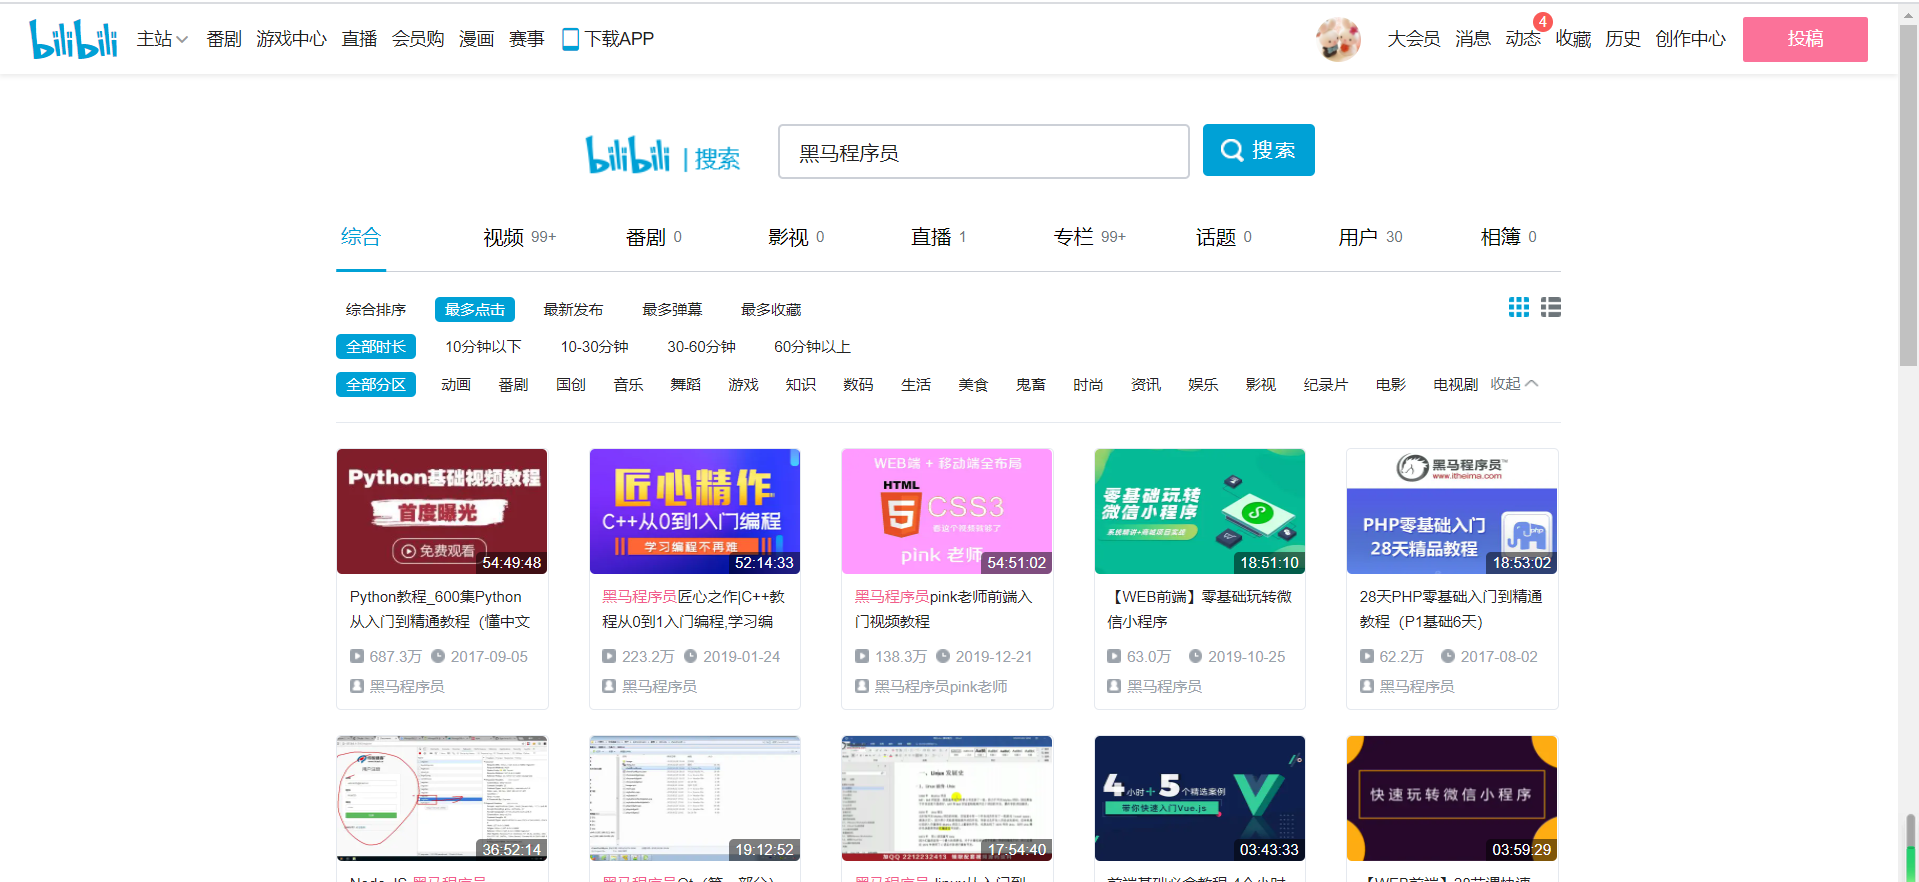Click the phone icon for 下载APP
Image resolution: width=1919 pixels, height=882 pixels.
coord(570,39)
